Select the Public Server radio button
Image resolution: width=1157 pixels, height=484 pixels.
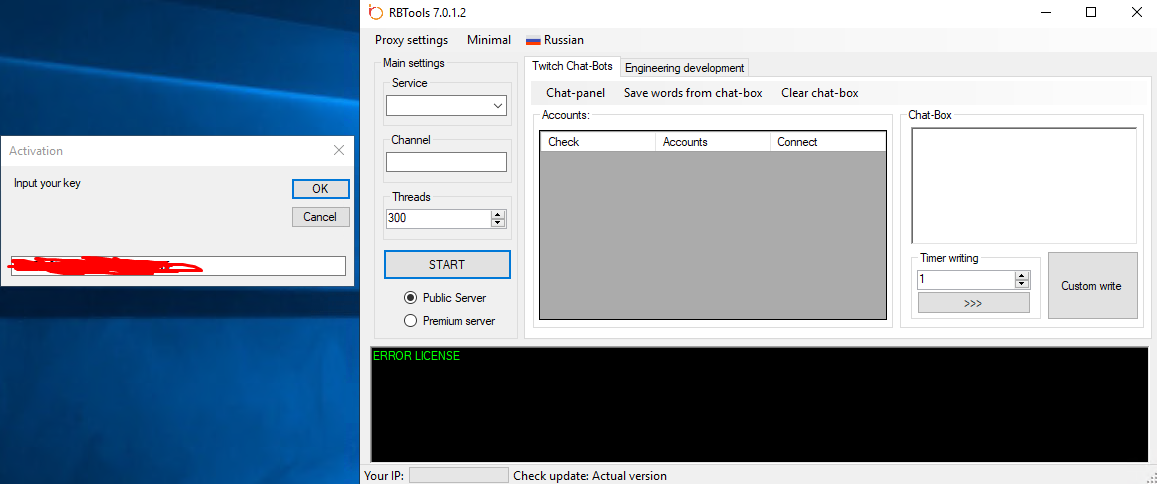[x=410, y=298]
